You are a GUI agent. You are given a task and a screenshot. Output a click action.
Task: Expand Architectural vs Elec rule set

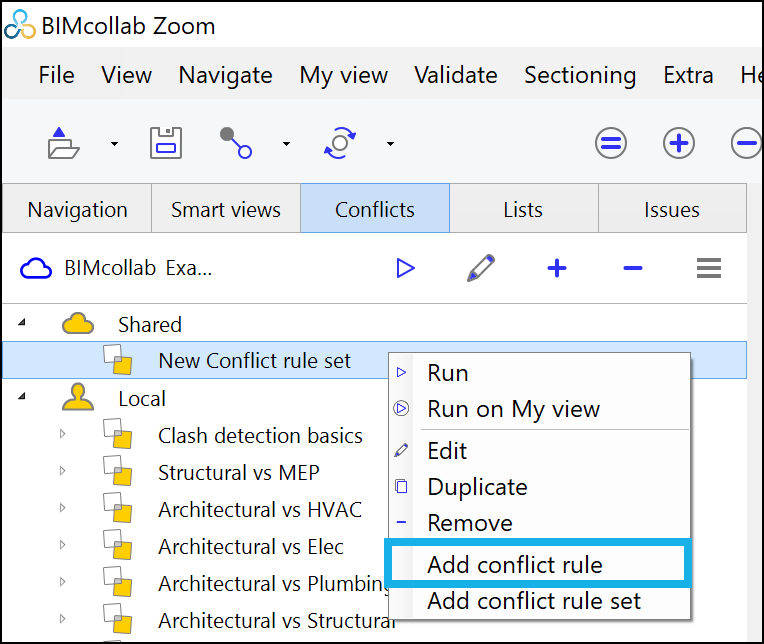click(62, 545)
